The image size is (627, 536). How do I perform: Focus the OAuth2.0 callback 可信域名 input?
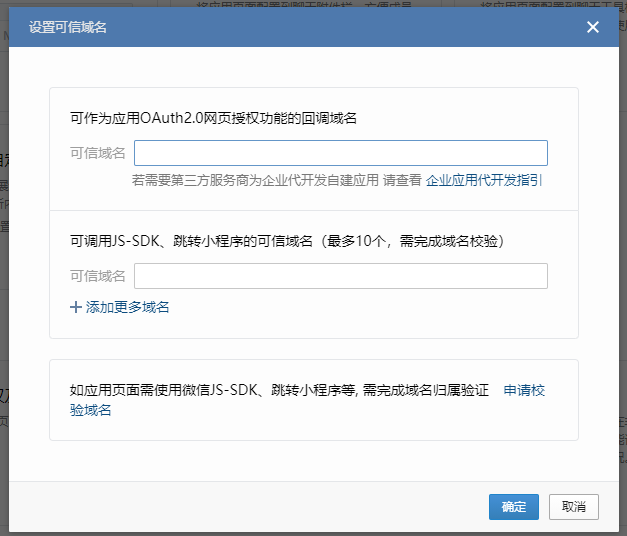click(340, 153)
